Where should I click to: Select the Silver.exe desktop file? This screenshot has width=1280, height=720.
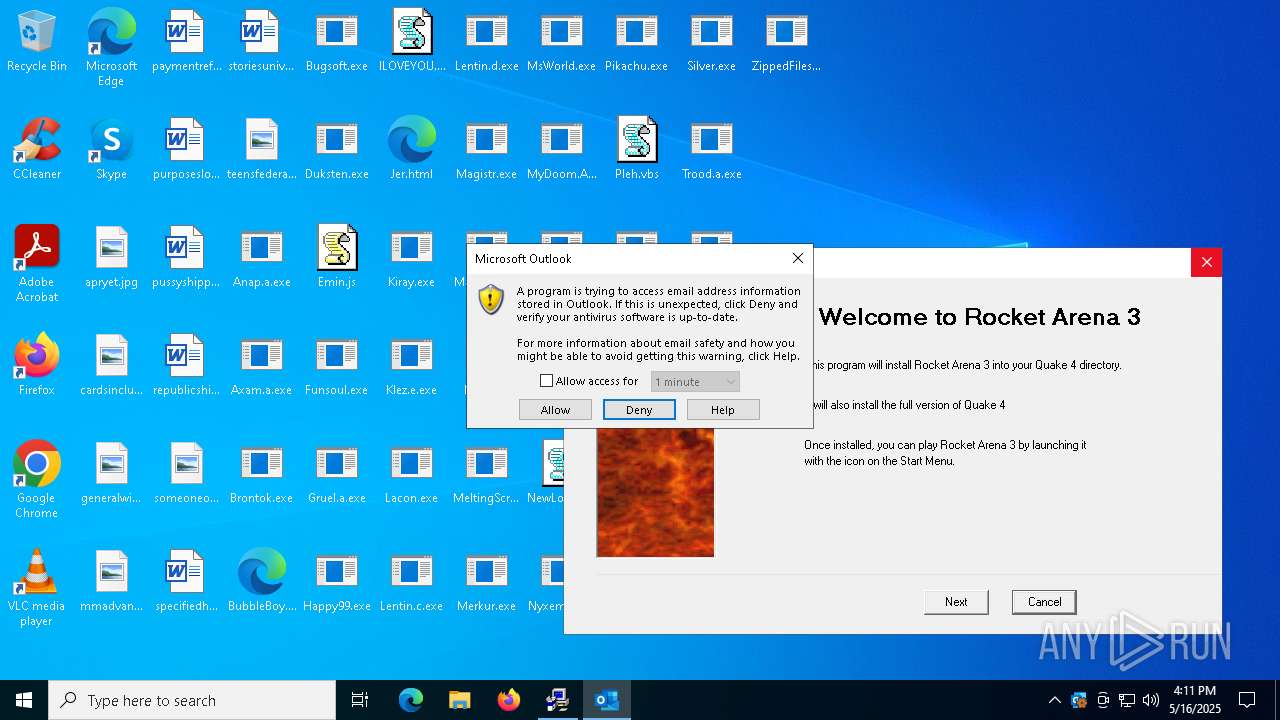click(712, 41)
